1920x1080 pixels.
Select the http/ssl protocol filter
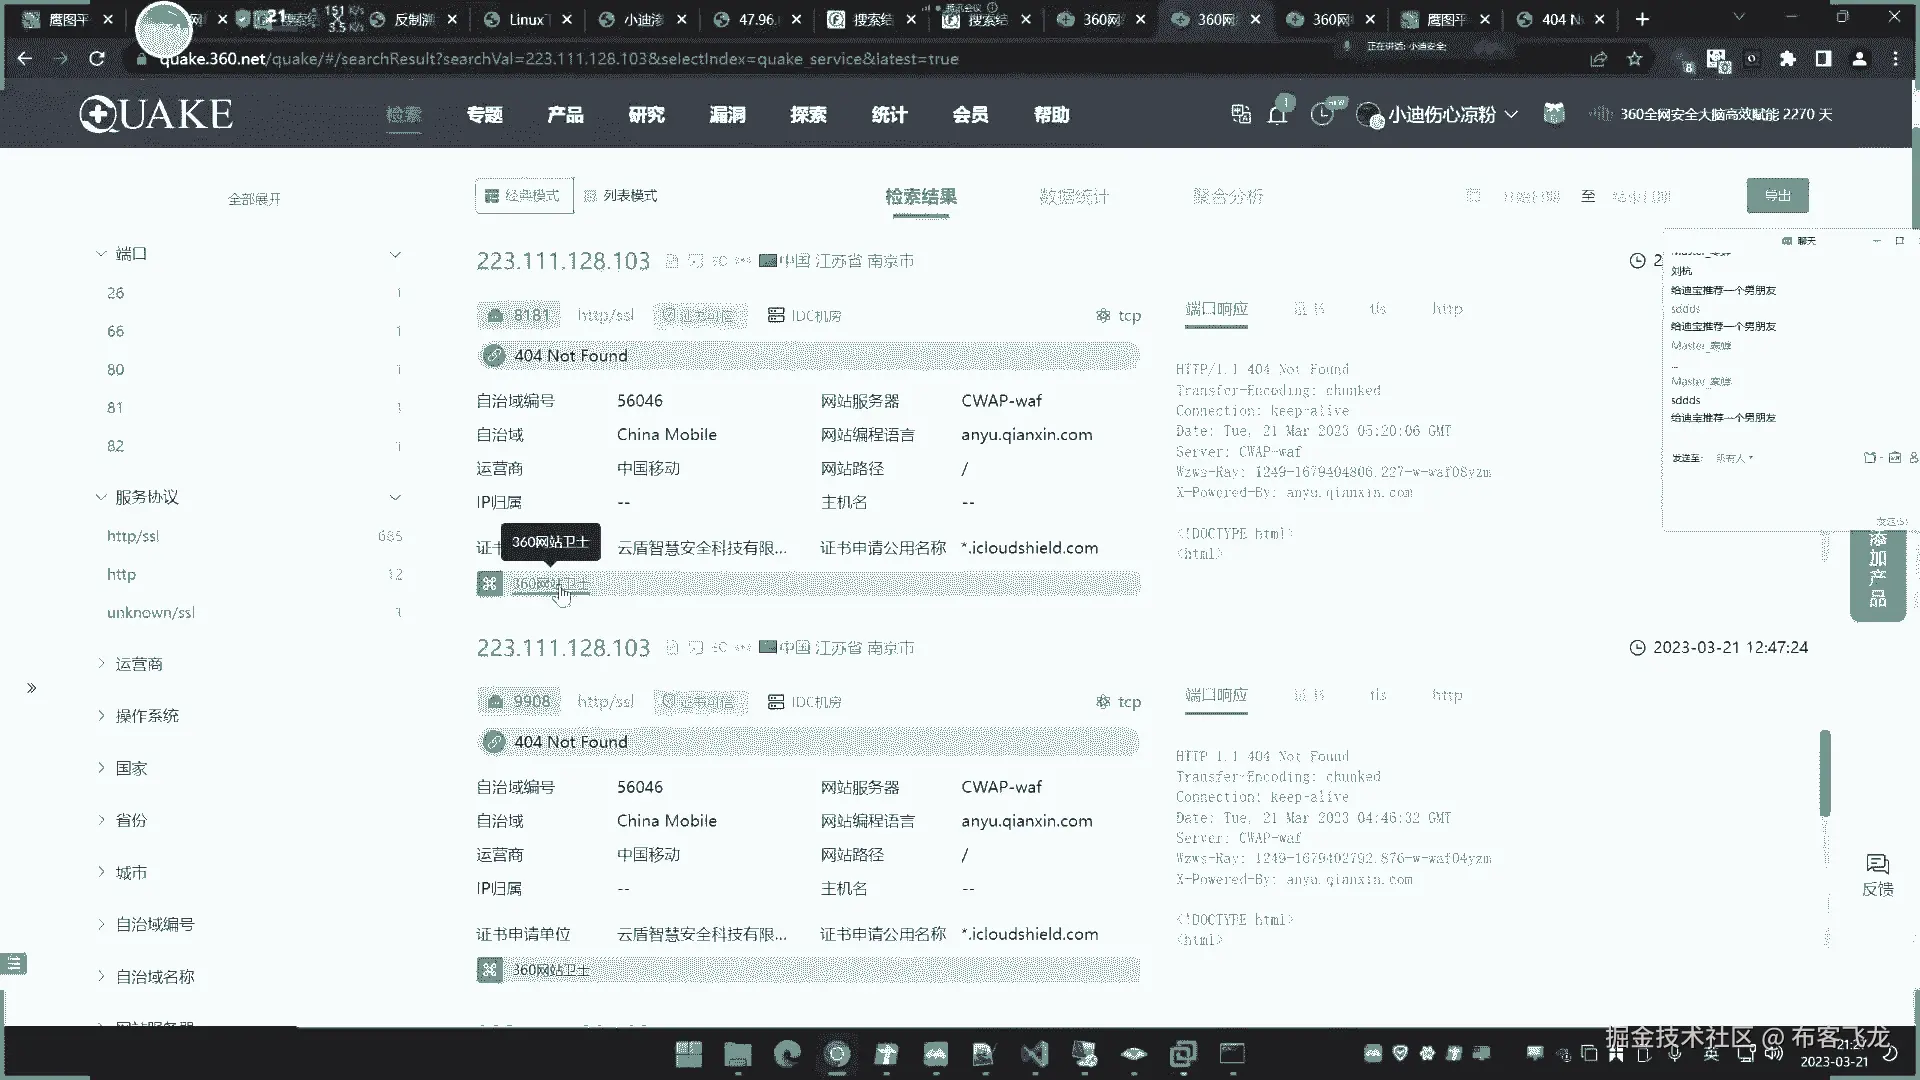[133, 536]
